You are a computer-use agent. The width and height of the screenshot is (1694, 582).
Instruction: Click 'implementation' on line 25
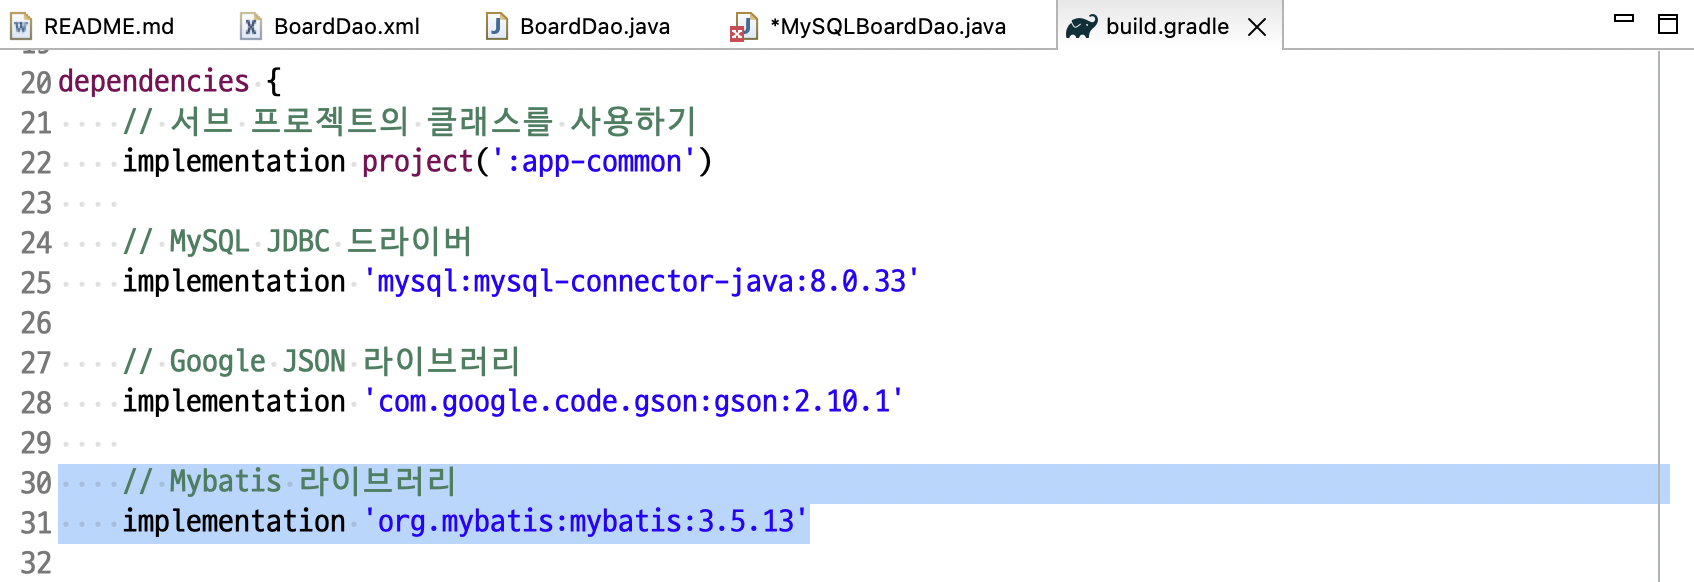234,281
